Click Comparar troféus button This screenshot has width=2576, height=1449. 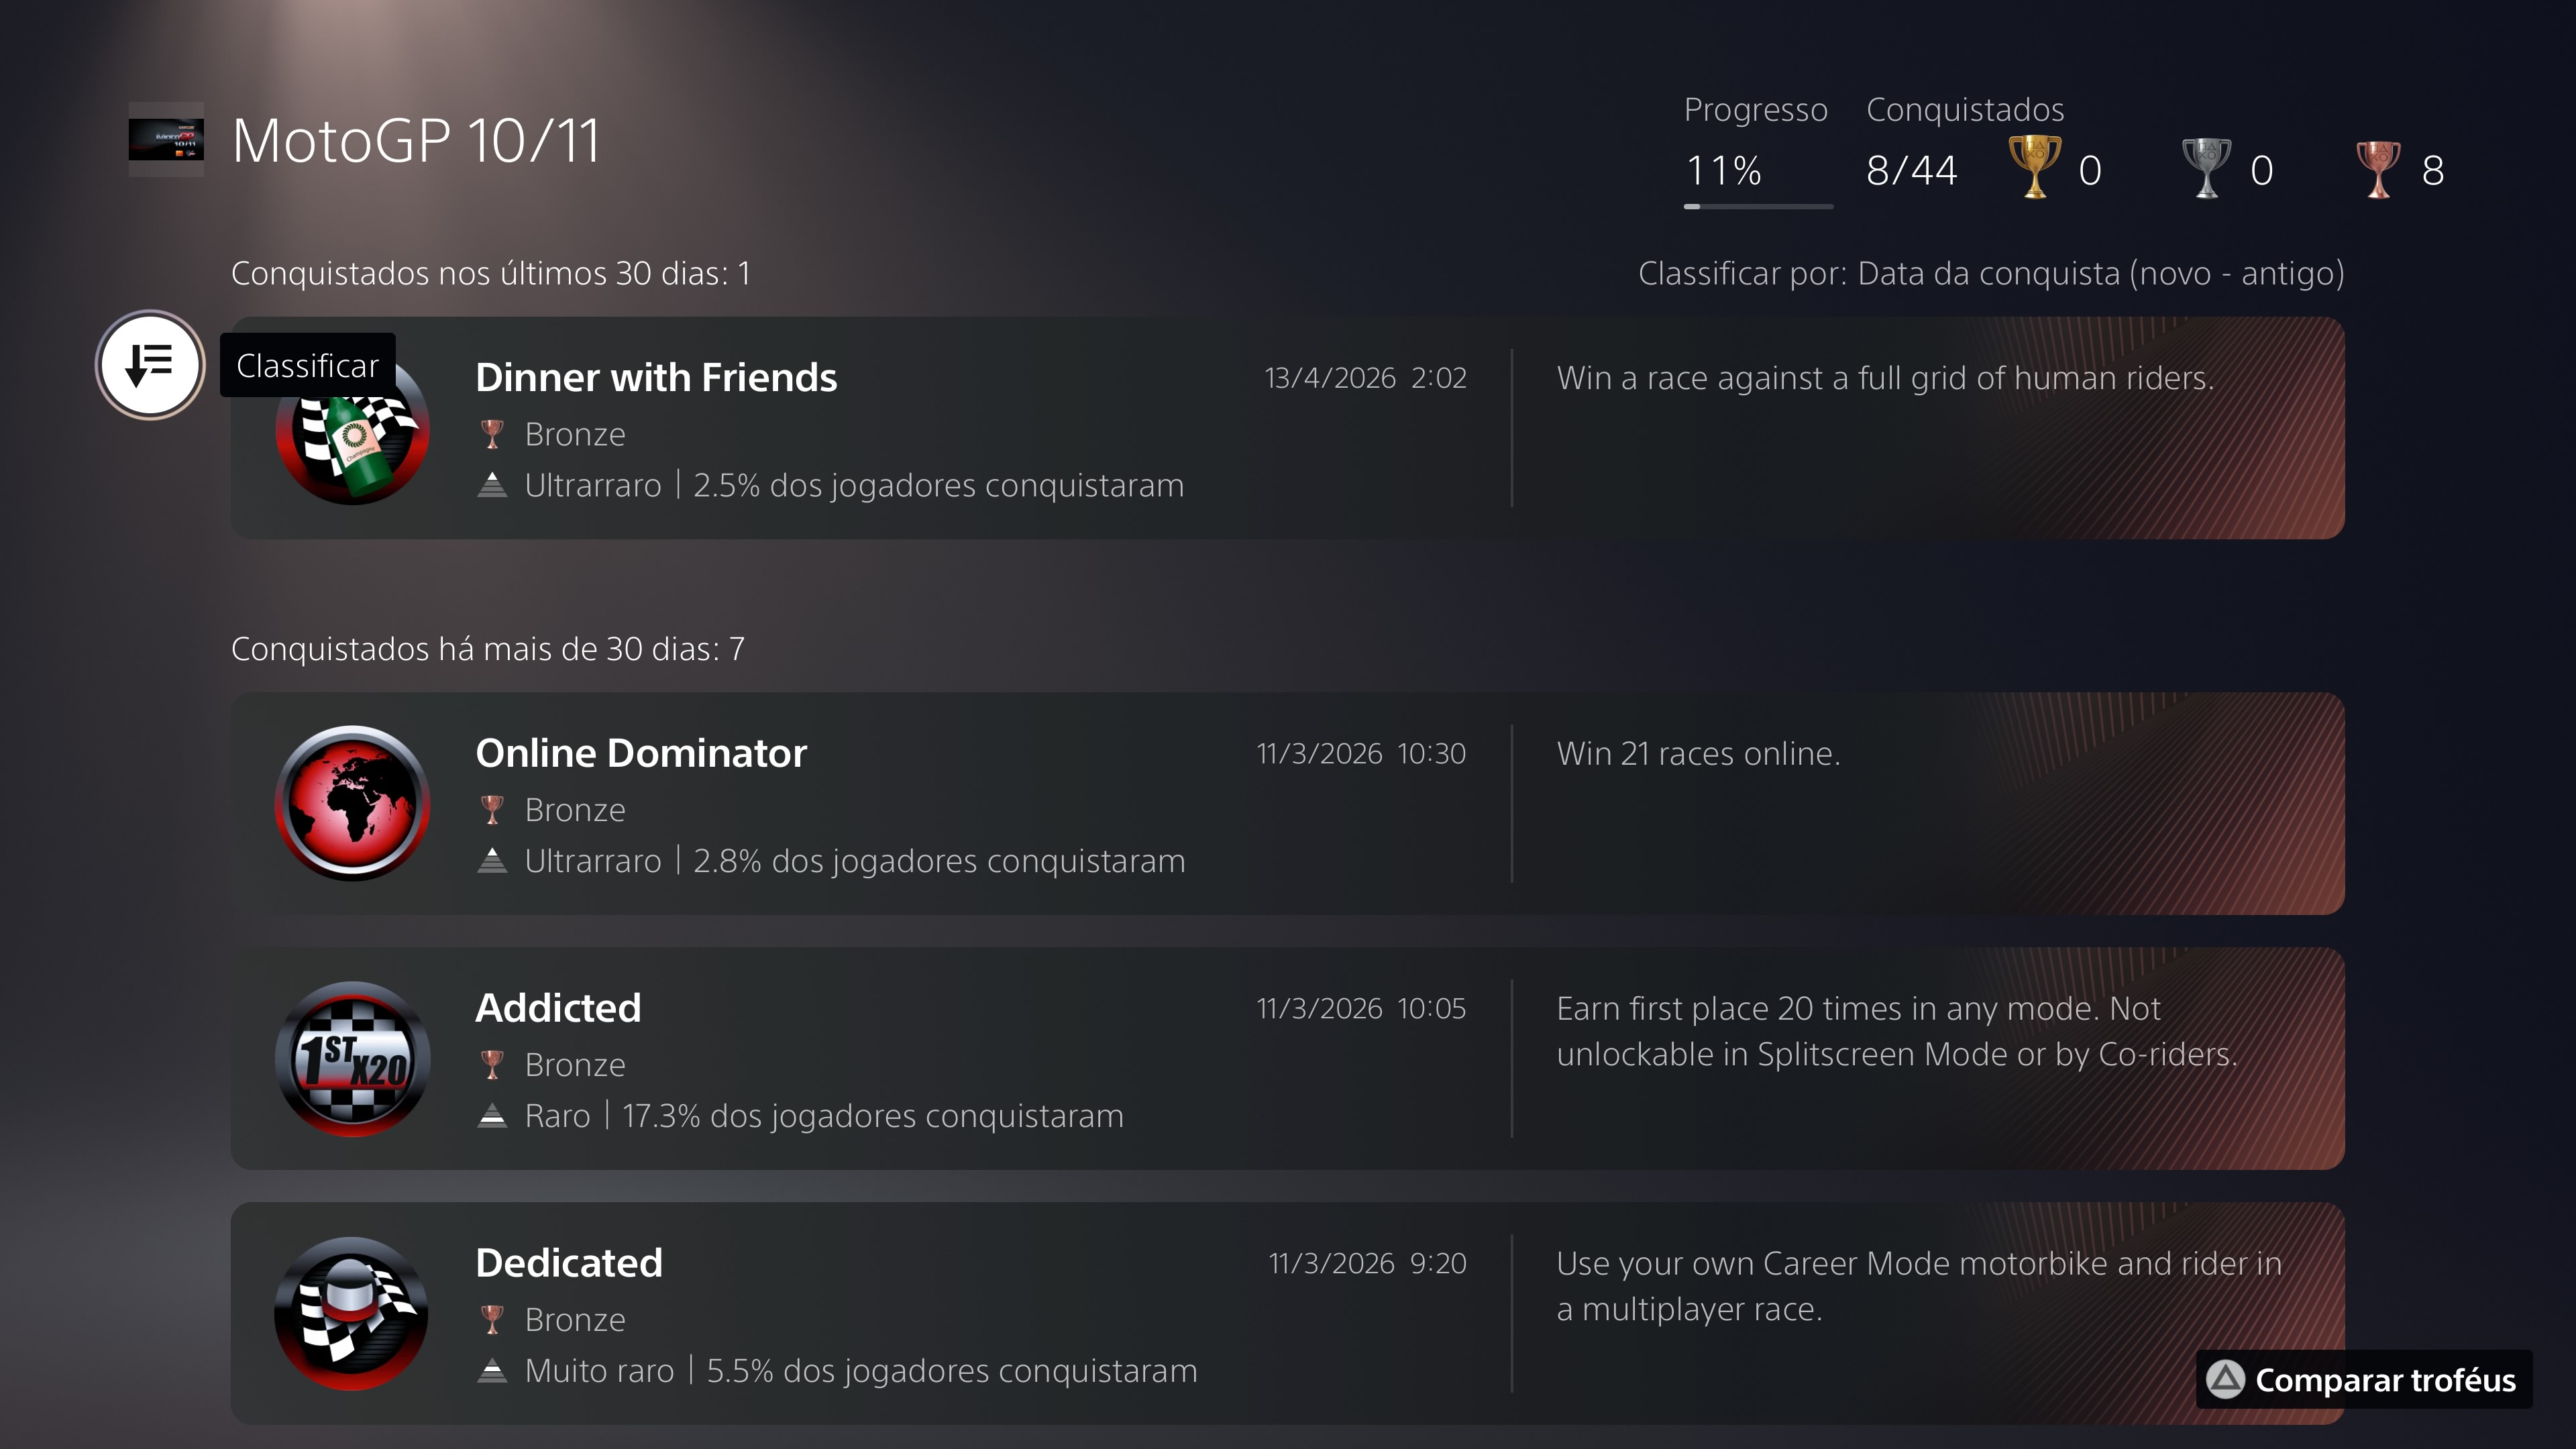tap(2364, 1380)
